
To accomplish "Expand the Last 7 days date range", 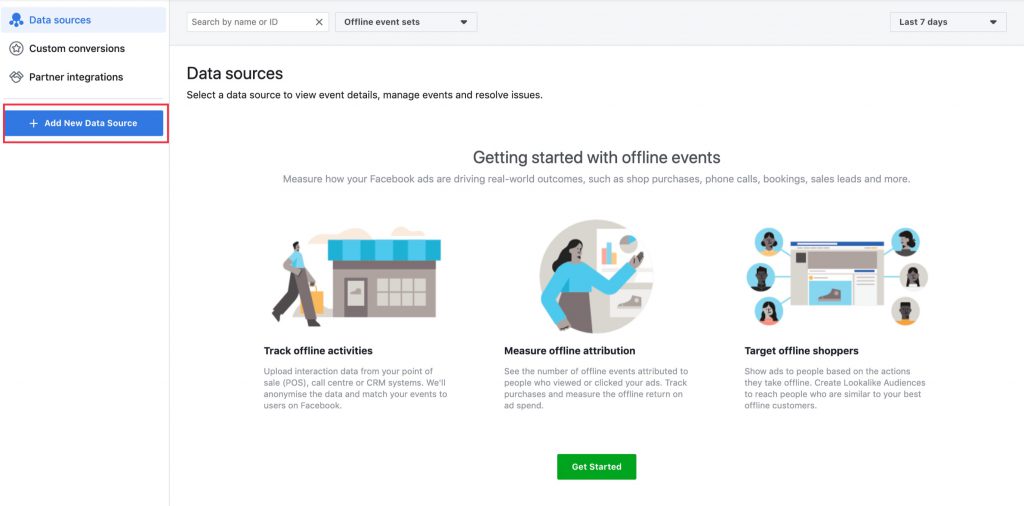I will click(947, 22).
